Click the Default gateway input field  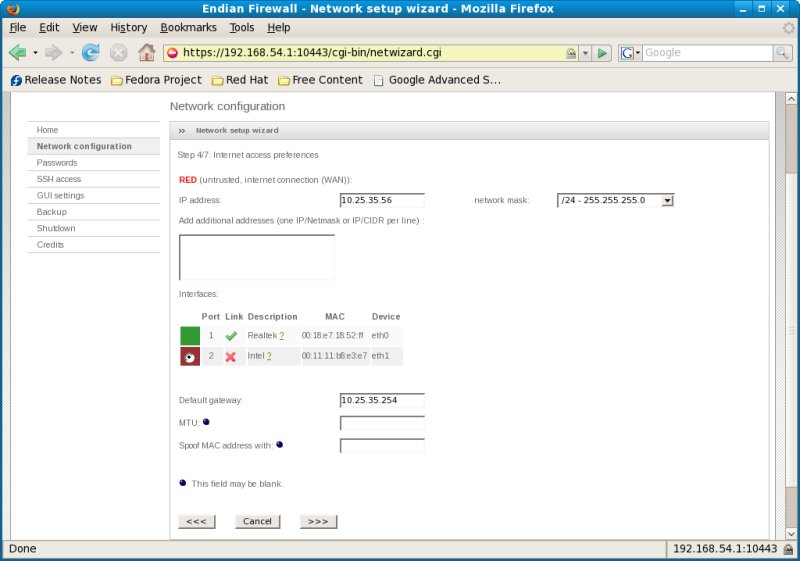[382, 400]
